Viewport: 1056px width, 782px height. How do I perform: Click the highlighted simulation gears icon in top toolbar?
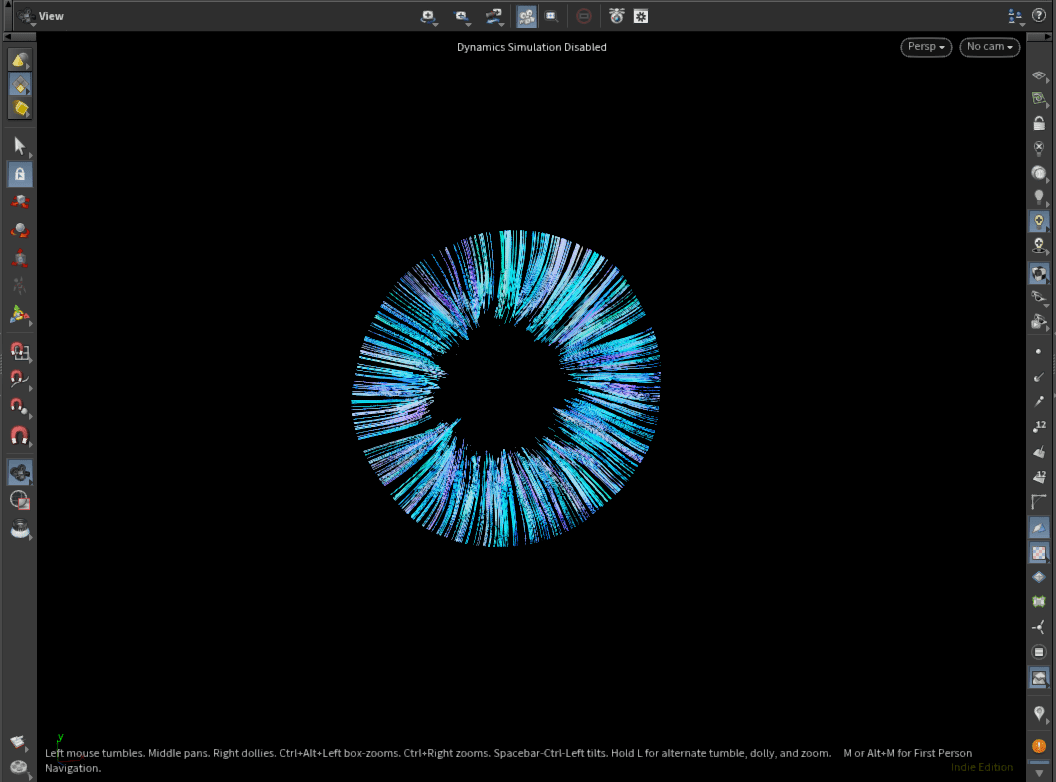(x=526, y=16)
